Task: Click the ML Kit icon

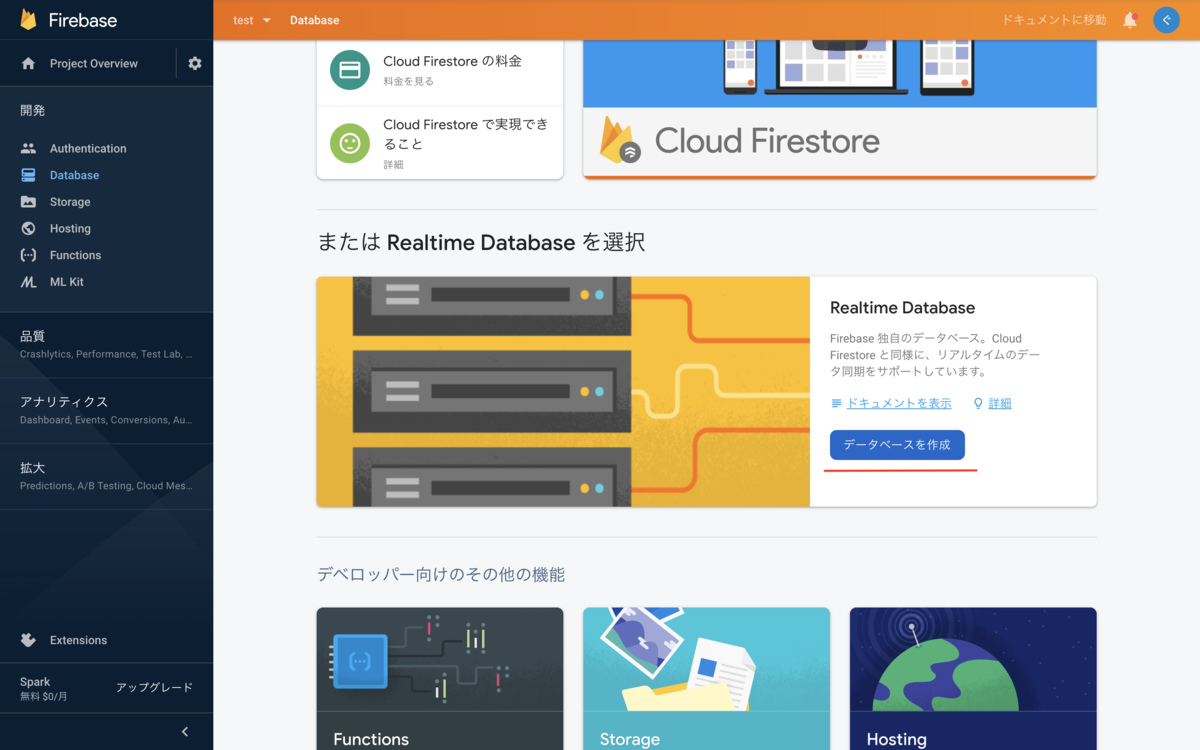Action: pos(28,282)
